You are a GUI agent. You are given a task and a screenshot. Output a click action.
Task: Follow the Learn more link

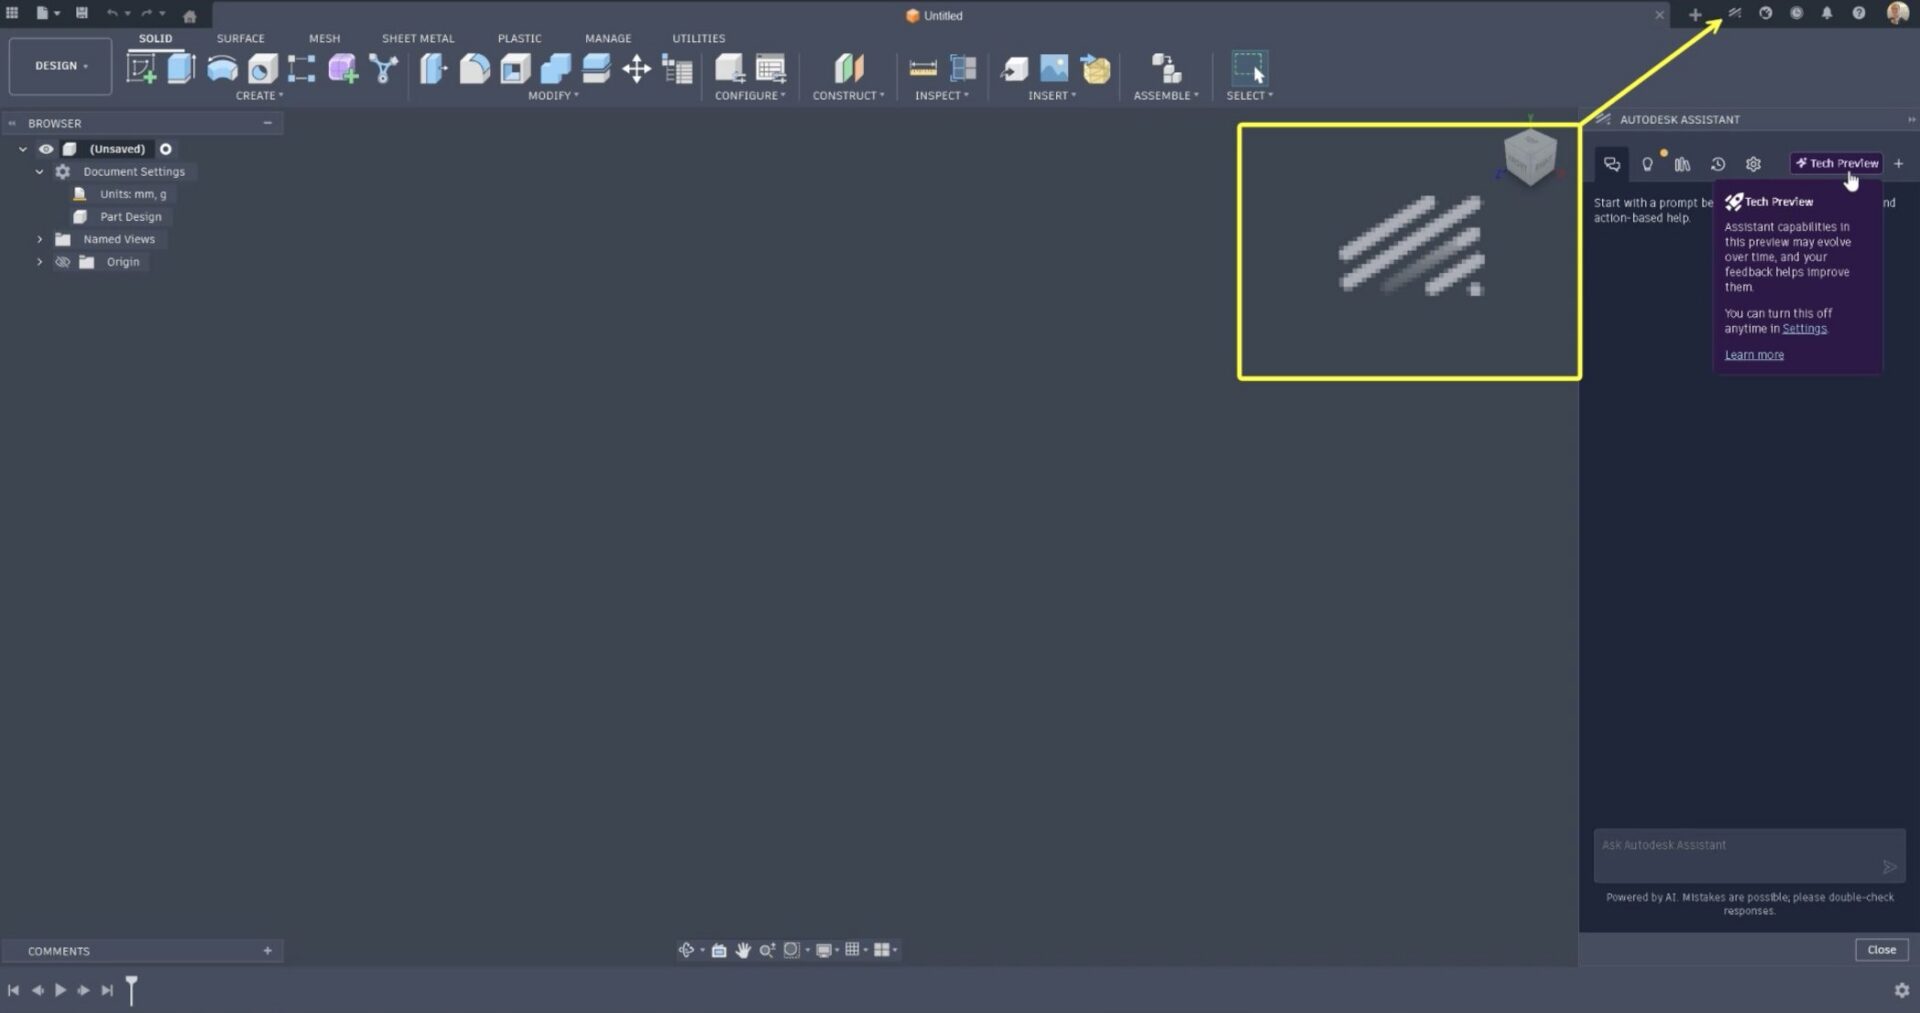[1754, 355]
